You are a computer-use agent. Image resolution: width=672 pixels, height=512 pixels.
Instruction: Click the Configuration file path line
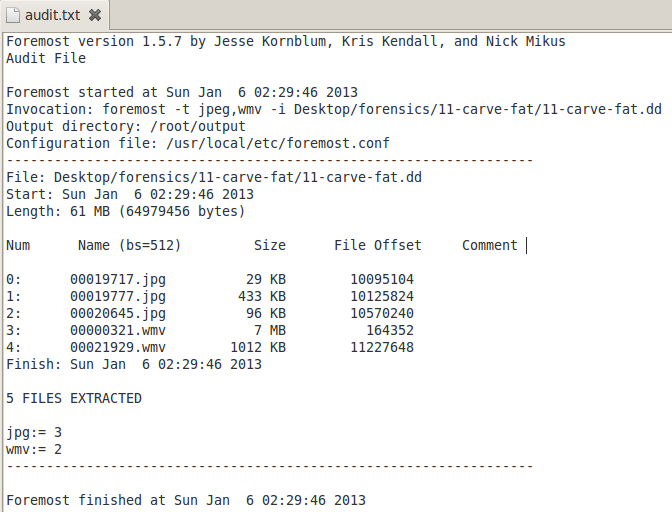pyautogui.click(x=197, y=143)
